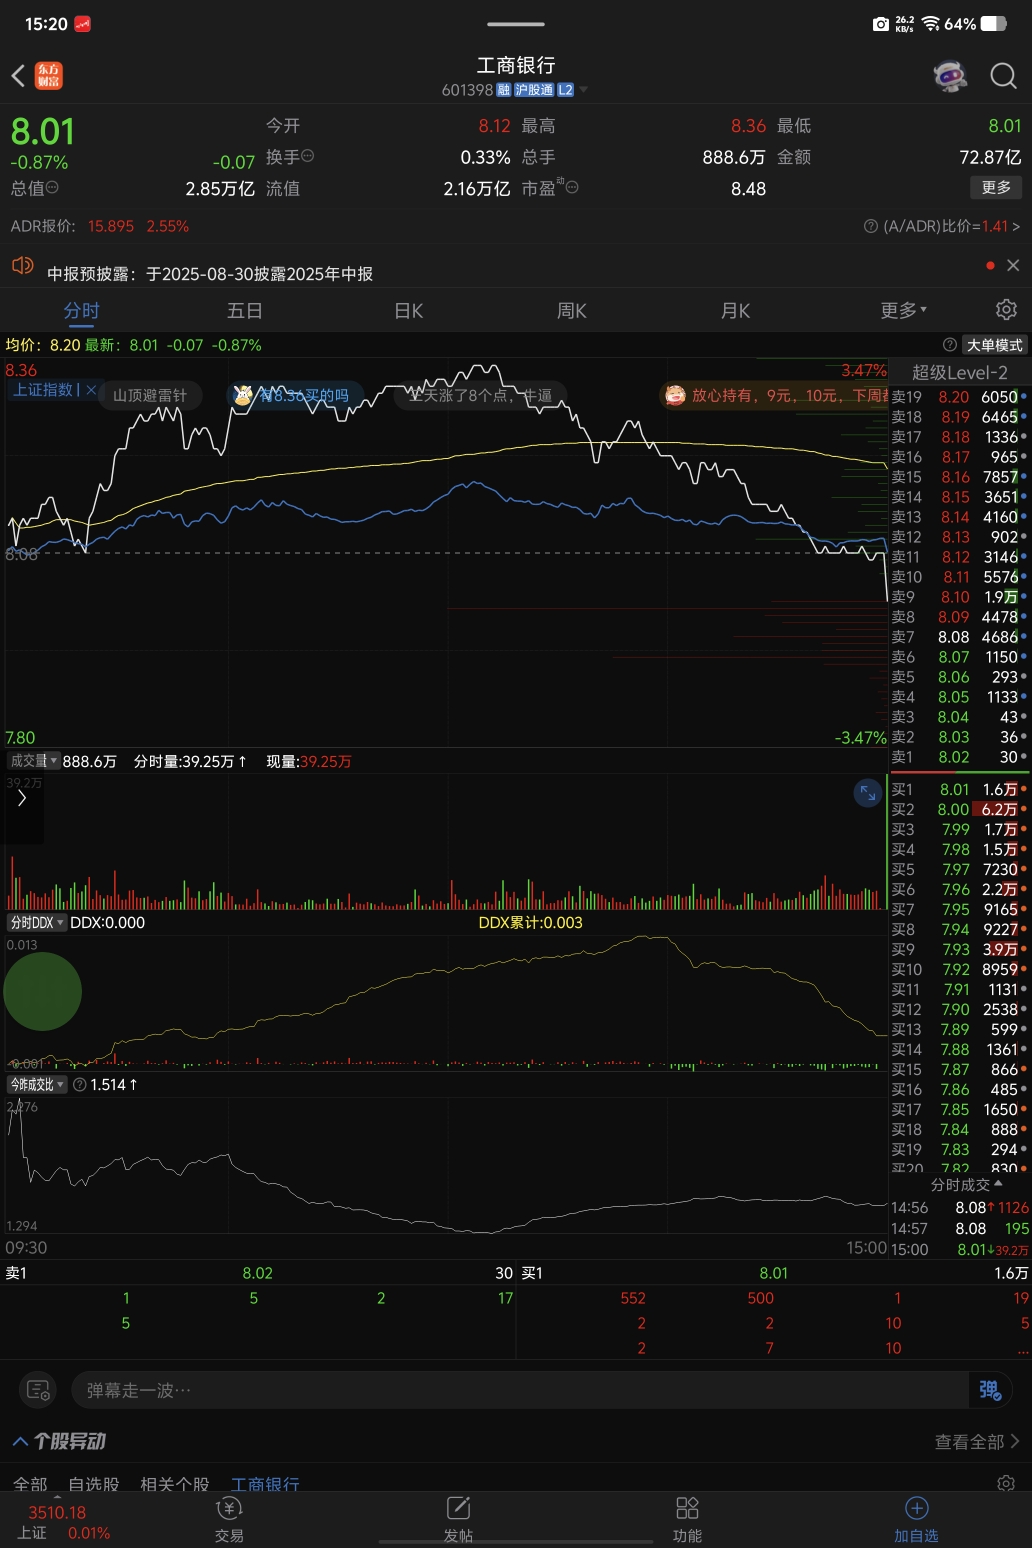Switch to 日K chart tab
This screenshot has width=1032, height=1548.
408,310
